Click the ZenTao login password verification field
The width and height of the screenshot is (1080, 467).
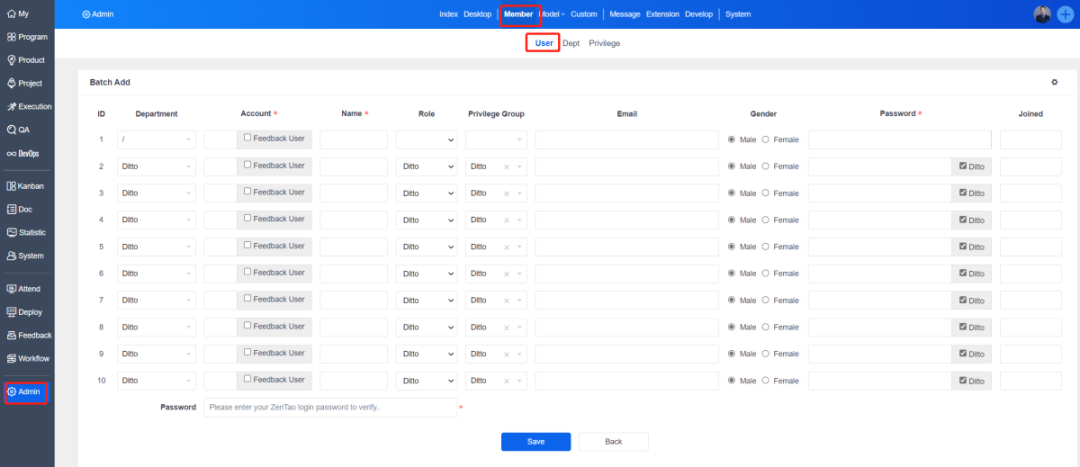coord(330,407)
